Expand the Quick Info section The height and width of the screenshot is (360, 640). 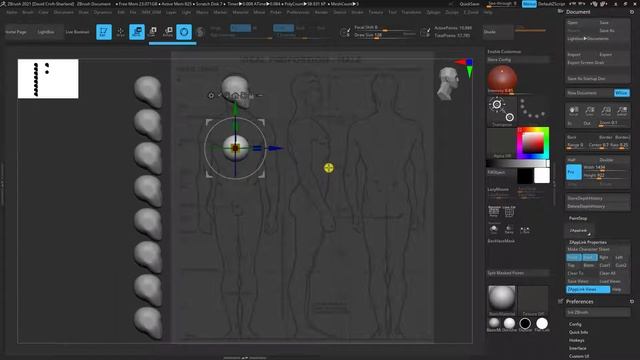578,332
